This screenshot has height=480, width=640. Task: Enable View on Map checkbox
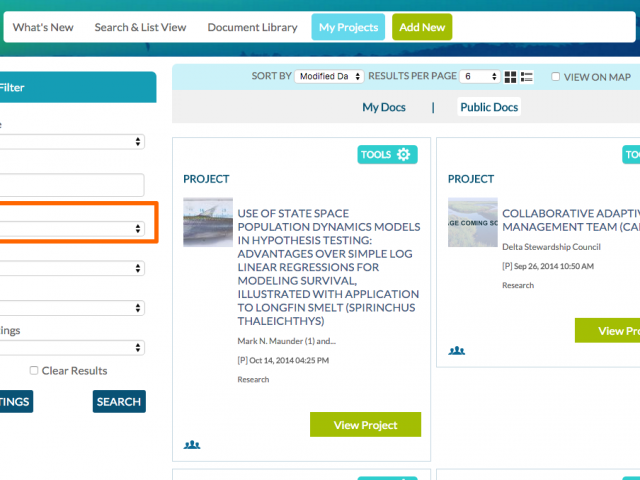click(554, 77)
